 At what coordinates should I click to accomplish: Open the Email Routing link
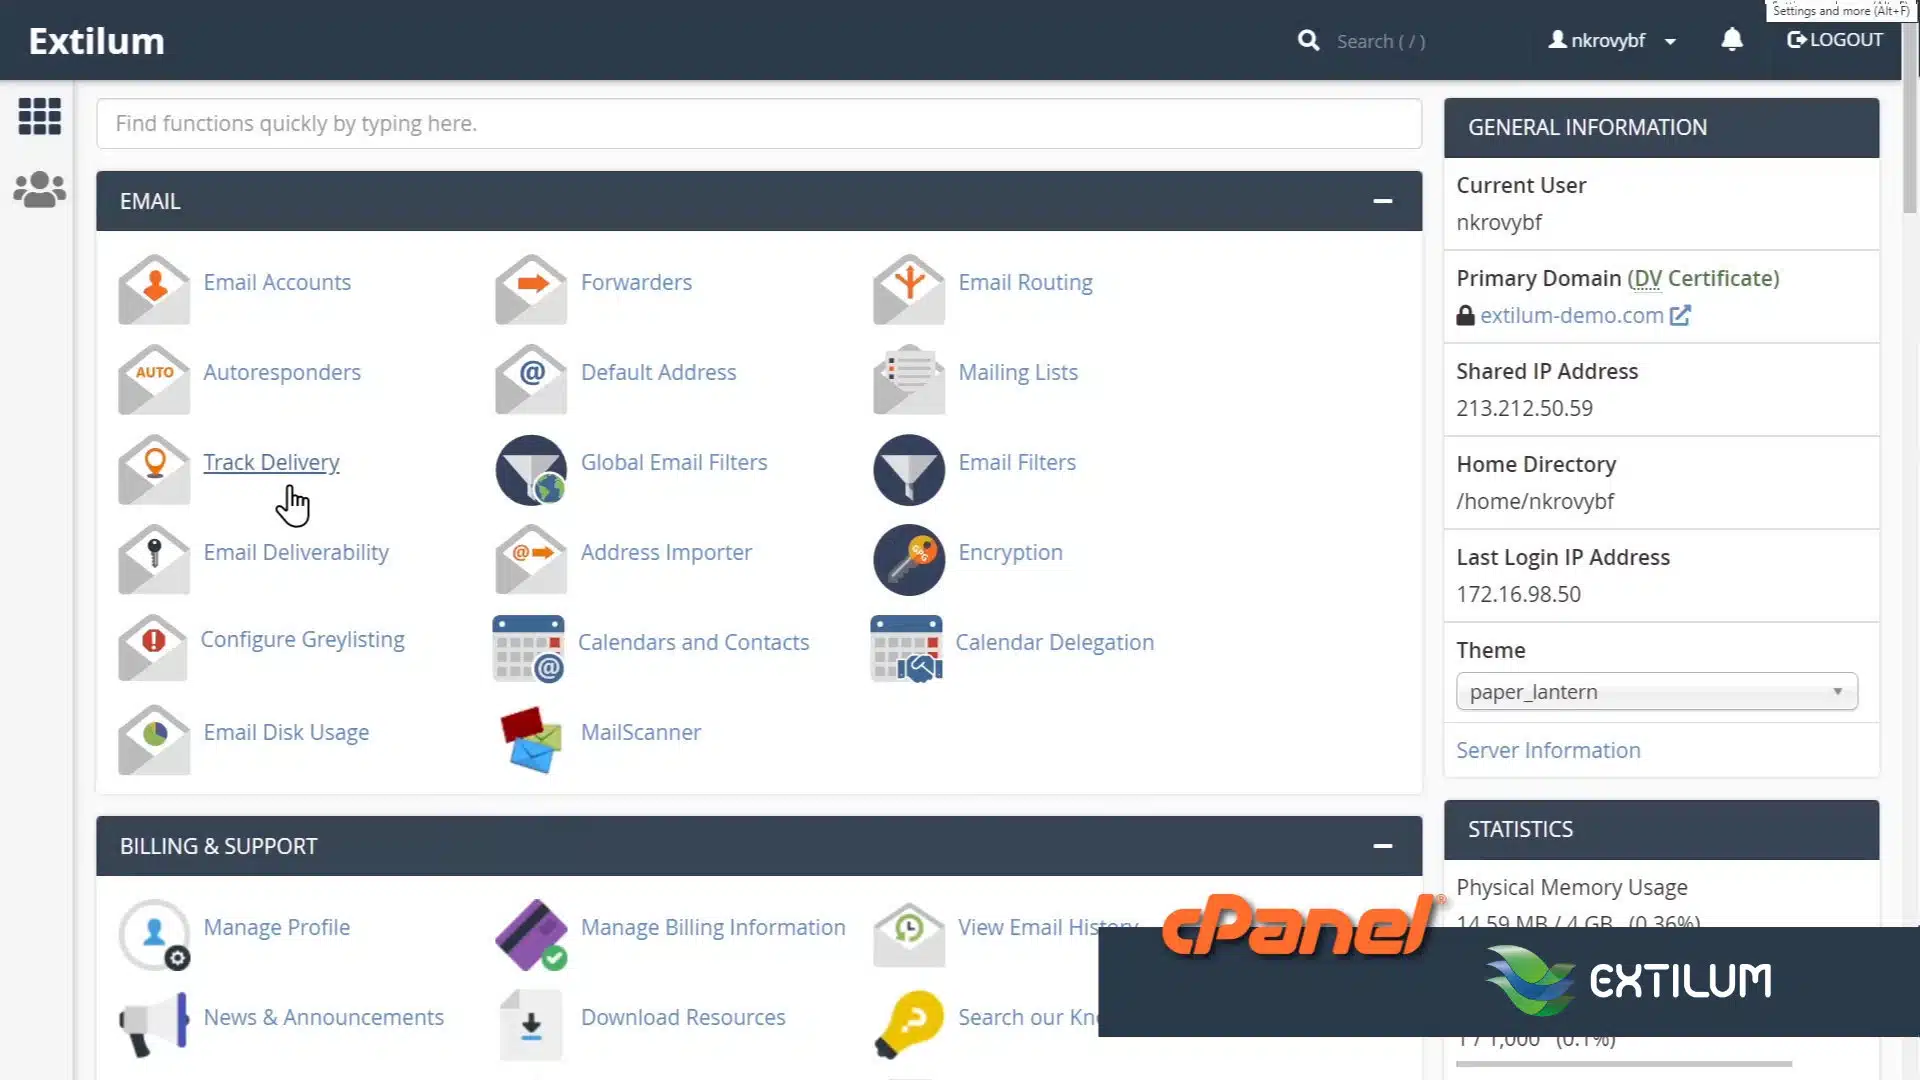[1025, 282]
